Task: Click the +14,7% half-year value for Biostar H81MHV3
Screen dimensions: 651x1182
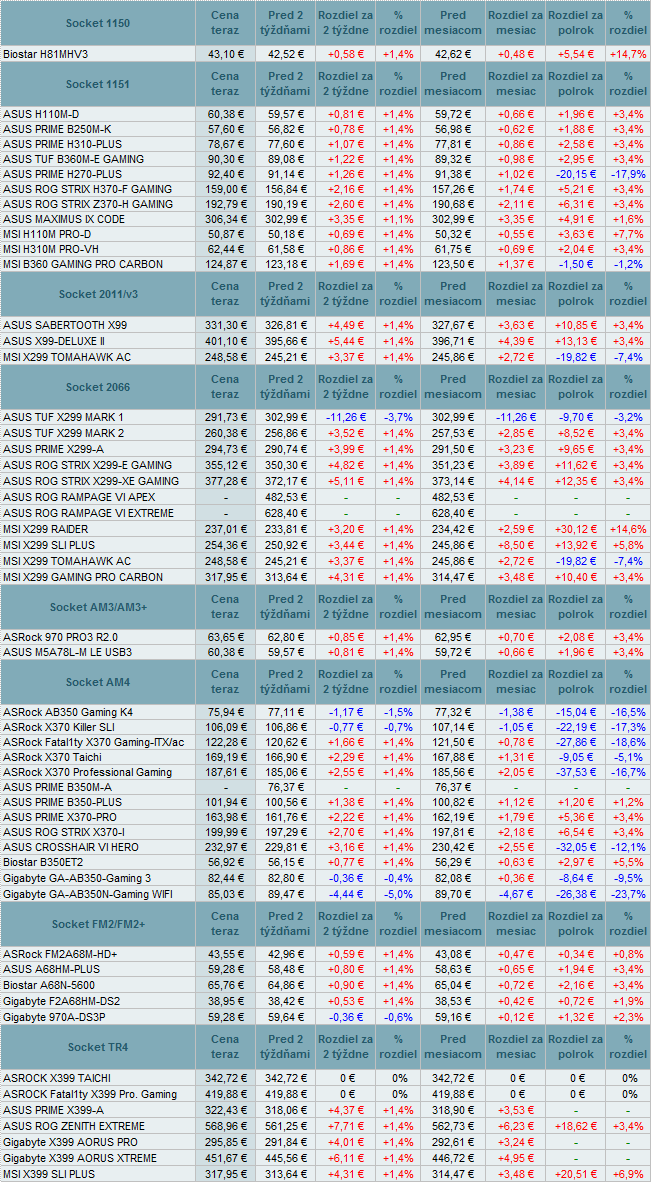Action: point(629,54)
